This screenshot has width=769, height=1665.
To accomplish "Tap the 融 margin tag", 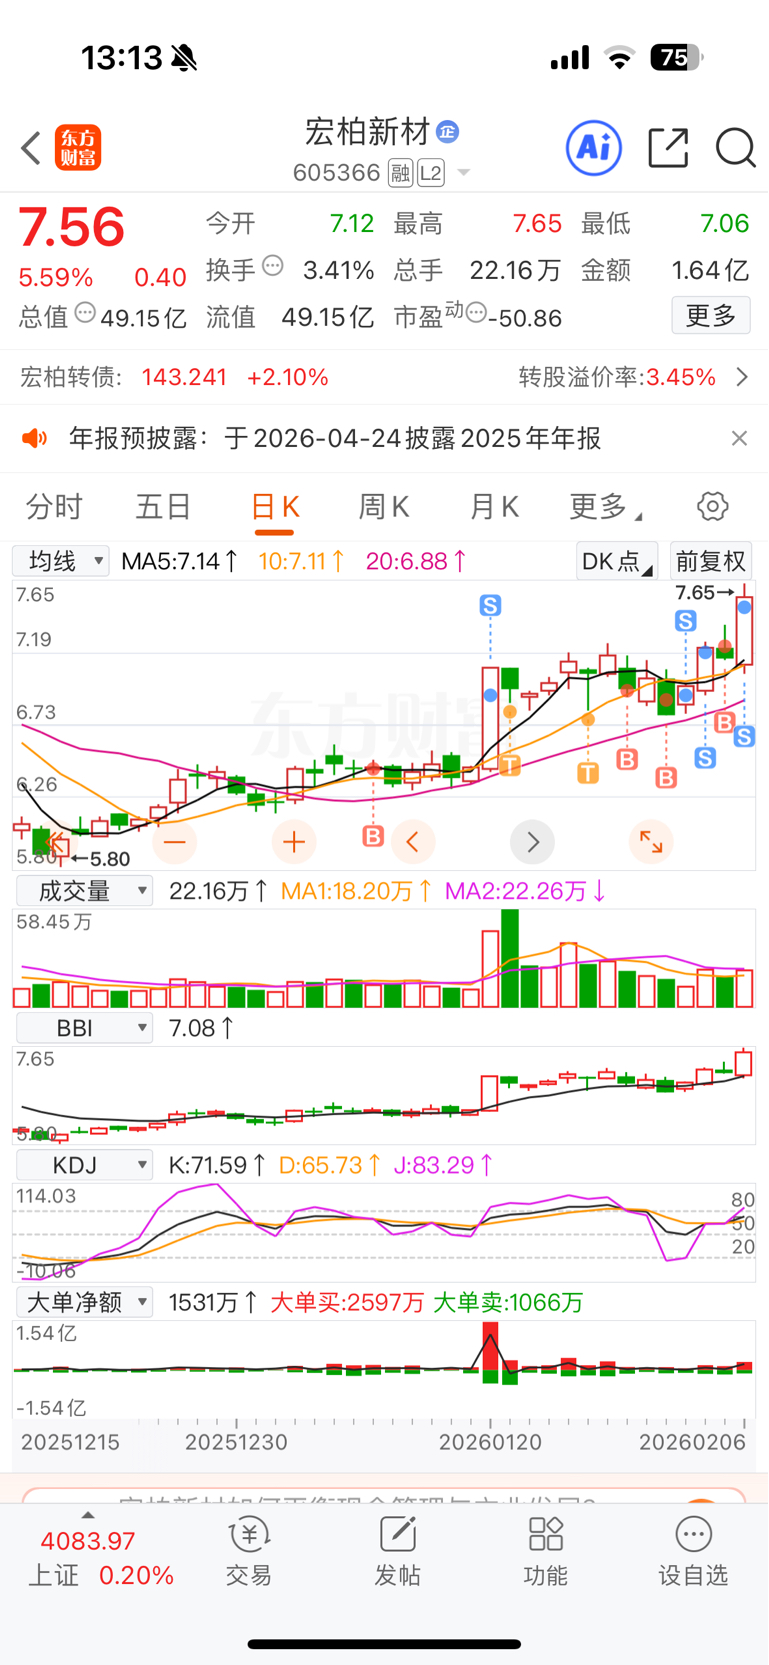I will (x=401, y=174).
